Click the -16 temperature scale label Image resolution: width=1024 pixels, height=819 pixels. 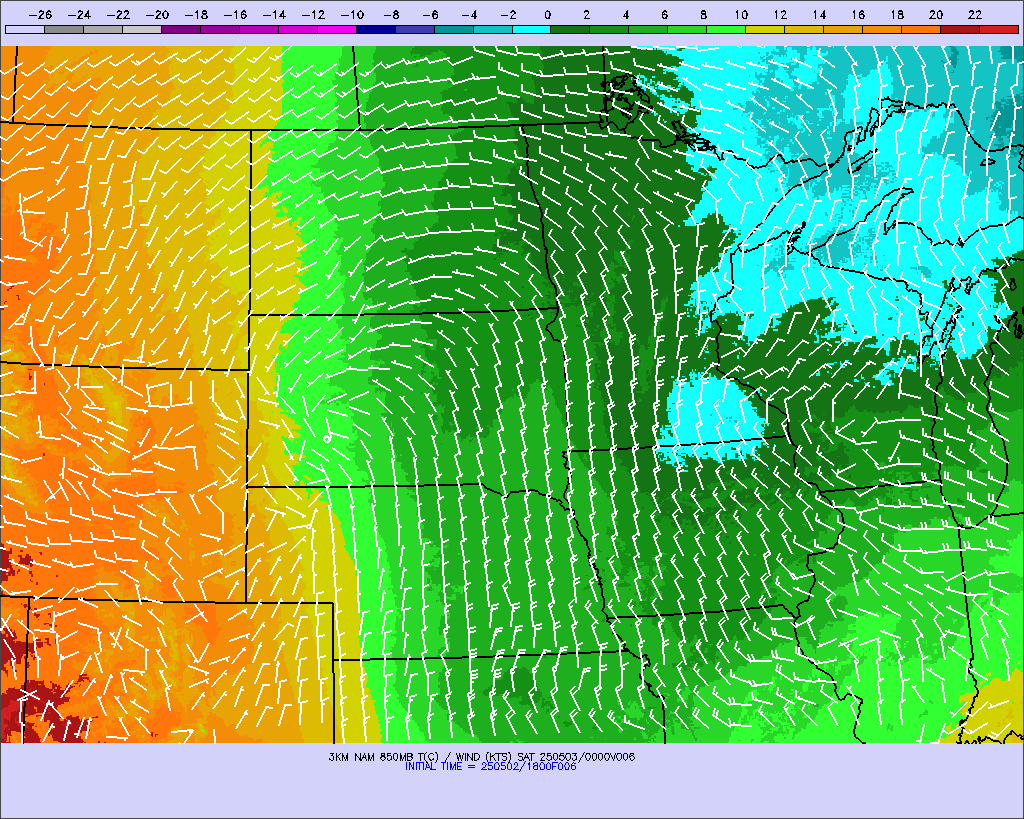click(x=235, y=14)
